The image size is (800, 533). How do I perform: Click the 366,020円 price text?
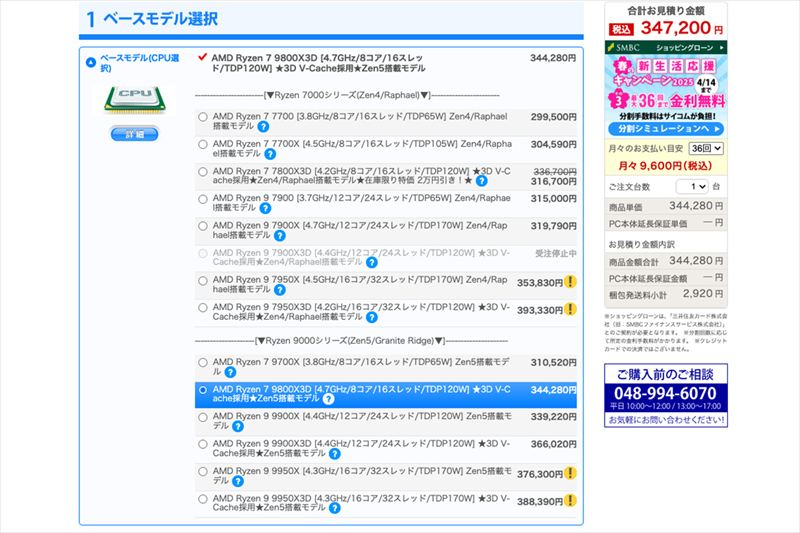[554, 444]
